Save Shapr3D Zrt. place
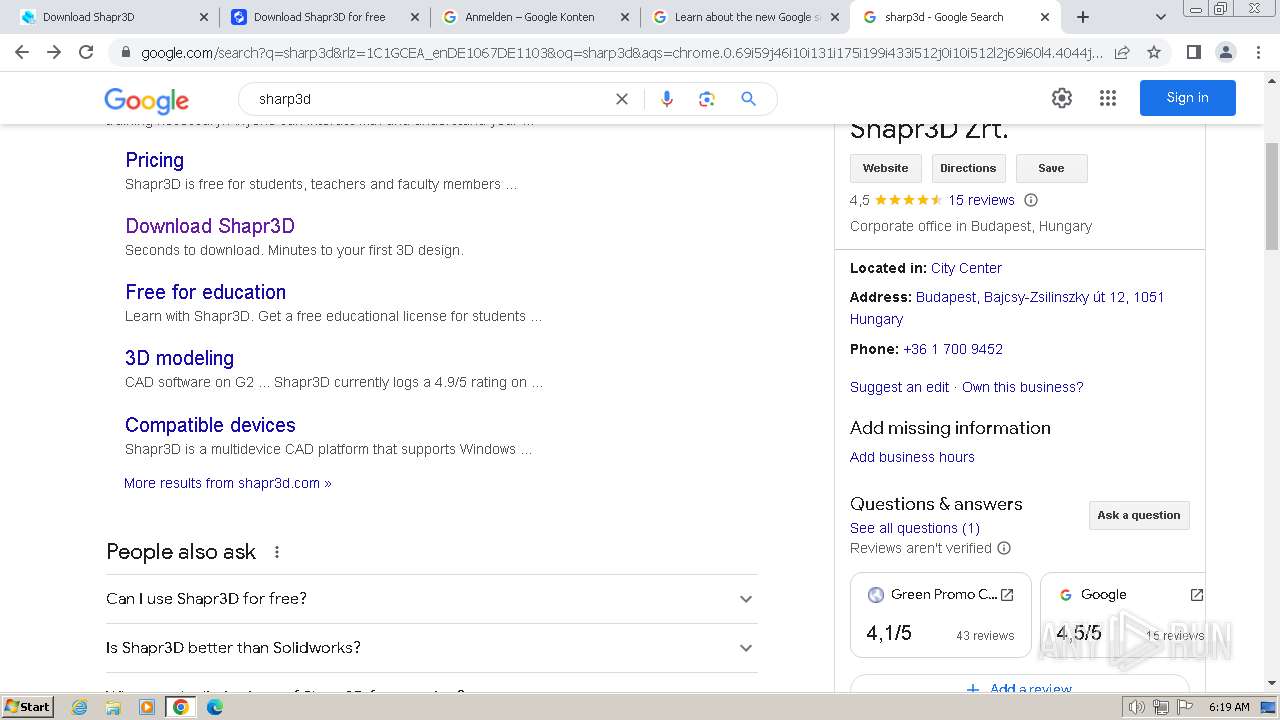Screen dimensions: 1280x720 click(x=1051, y=168)
